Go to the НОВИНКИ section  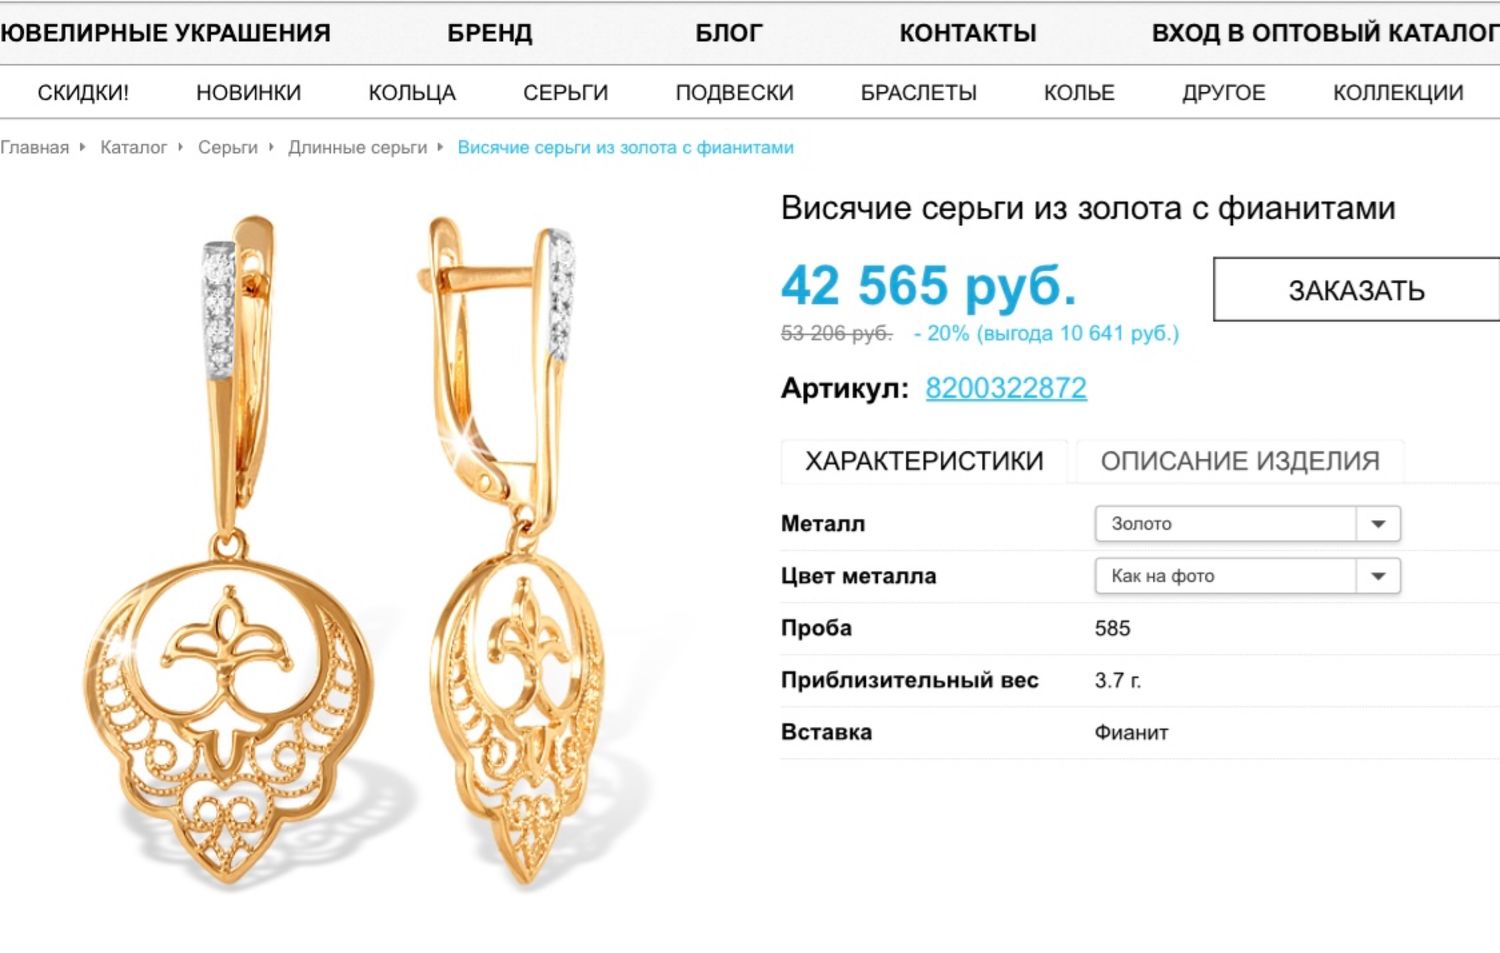[x=248, y=93]
